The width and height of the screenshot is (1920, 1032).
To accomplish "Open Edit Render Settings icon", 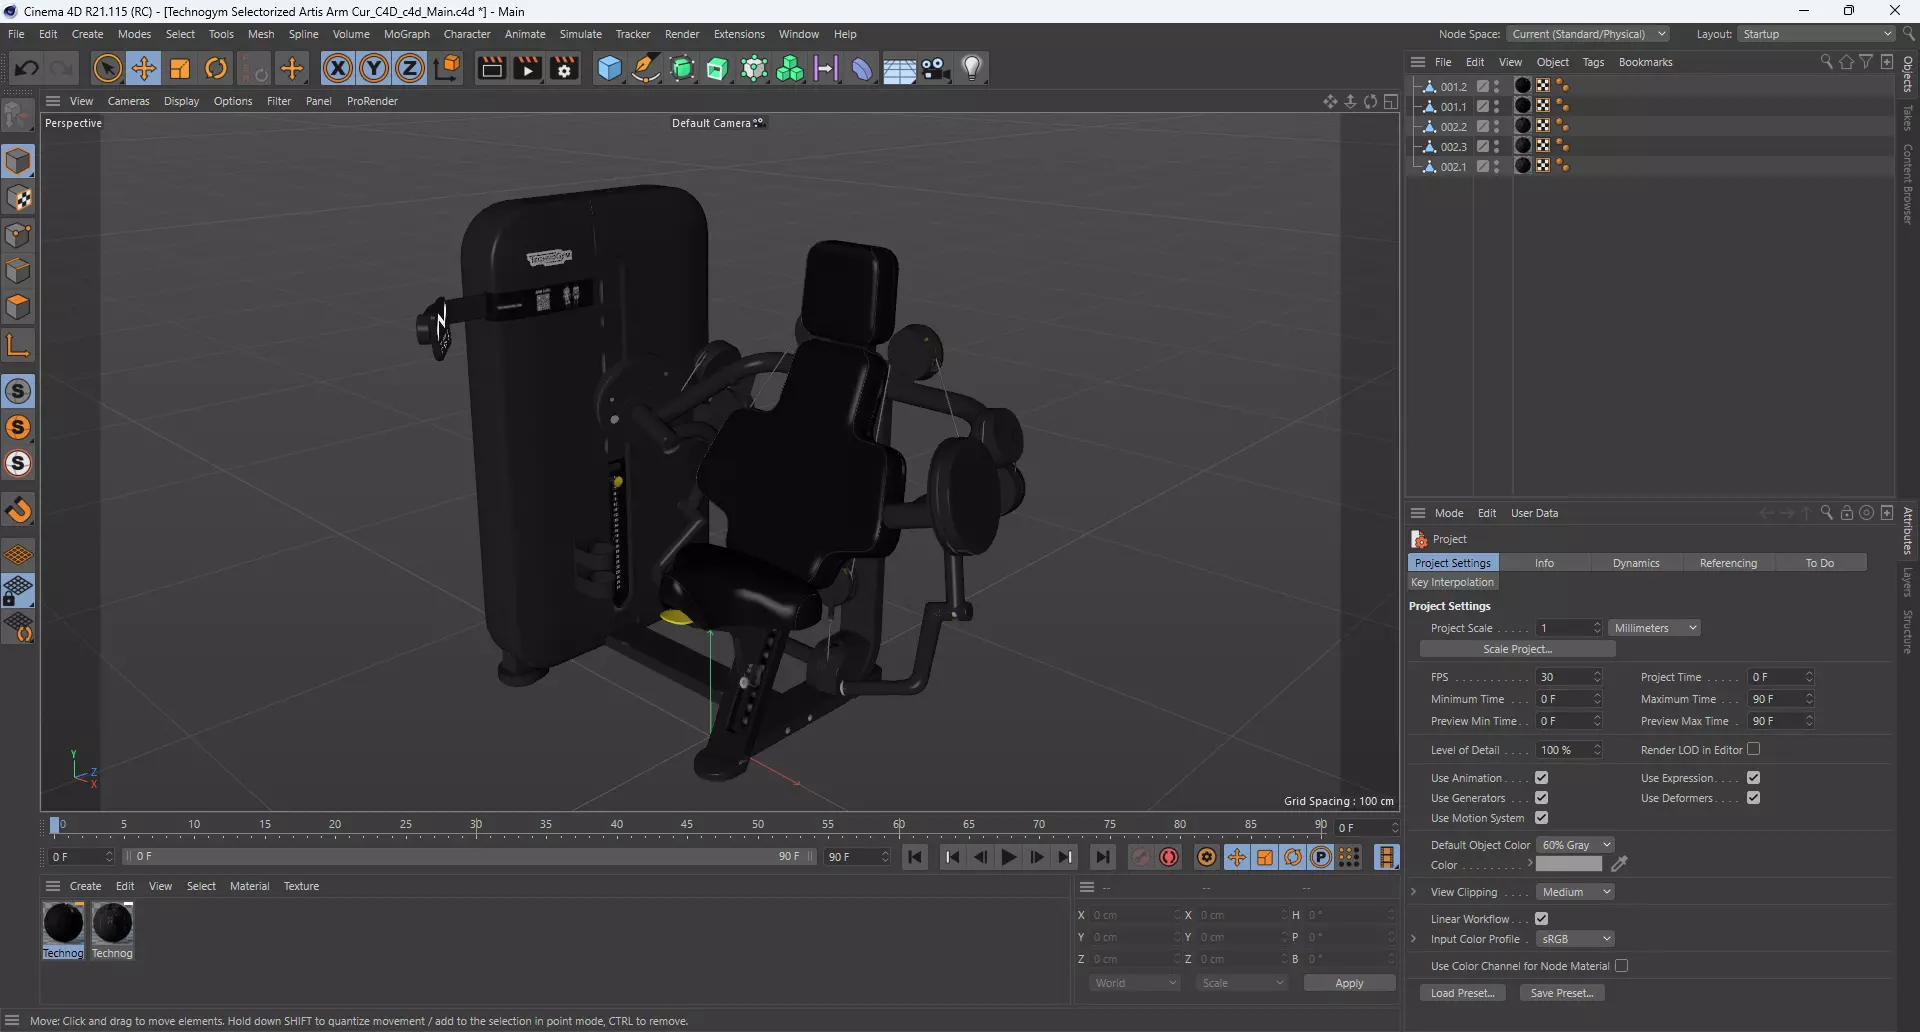I will coord(565,68).
